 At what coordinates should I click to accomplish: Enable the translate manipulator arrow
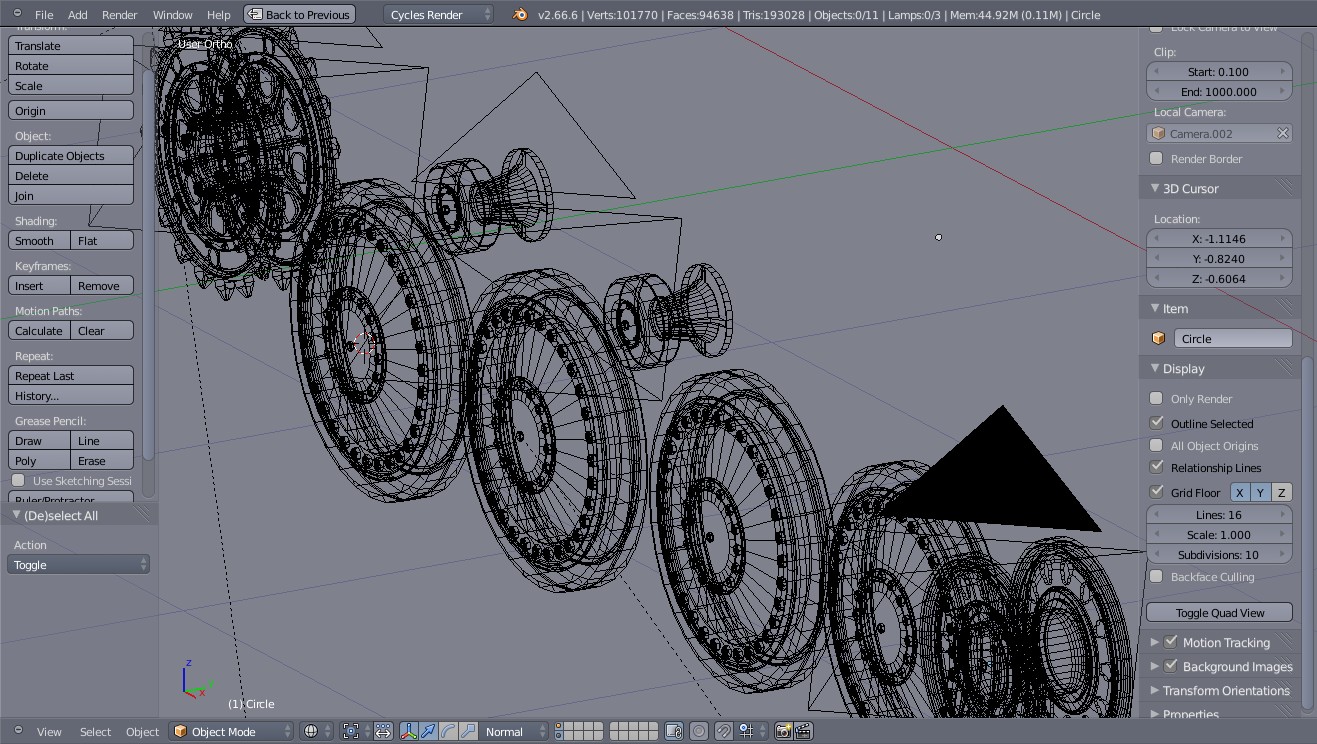(428, 731)
